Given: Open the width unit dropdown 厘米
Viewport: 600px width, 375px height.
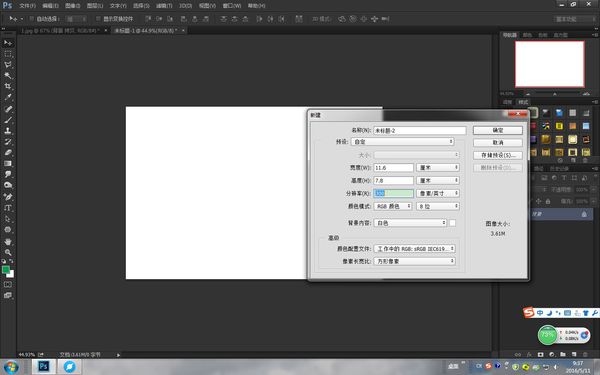Looking at the screenshot, I should point(438,168).
